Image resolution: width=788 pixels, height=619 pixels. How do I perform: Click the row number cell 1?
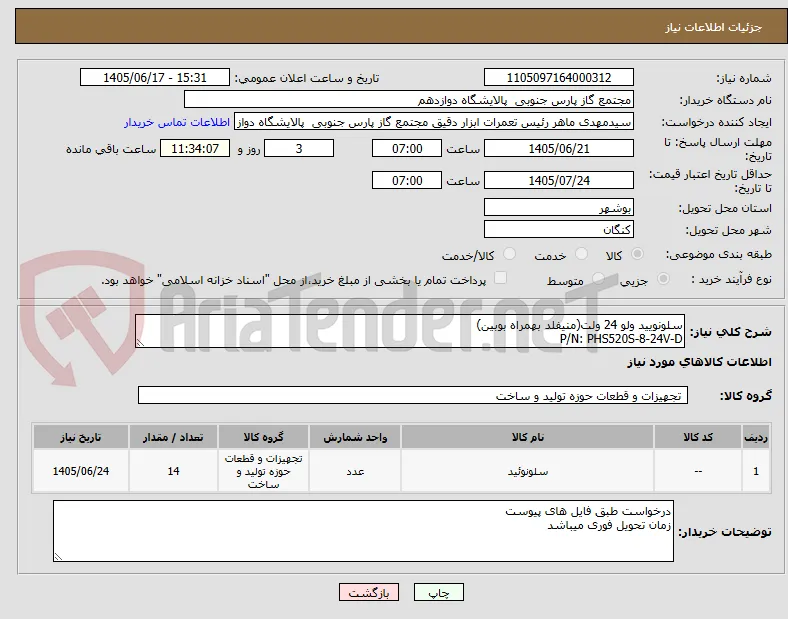(x=756, y=471)
